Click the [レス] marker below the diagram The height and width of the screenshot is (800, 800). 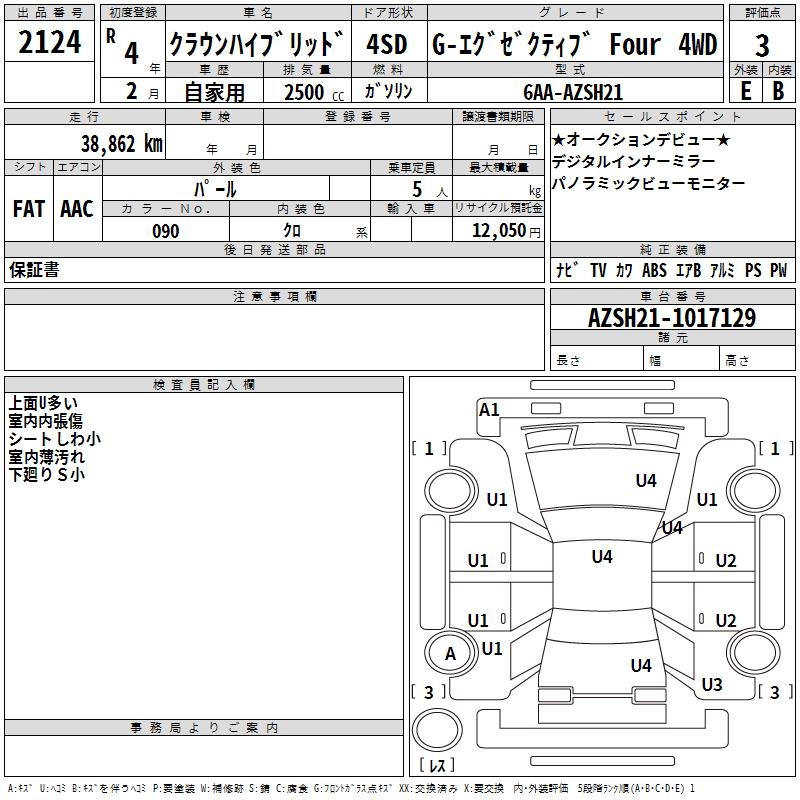[437, 766]
